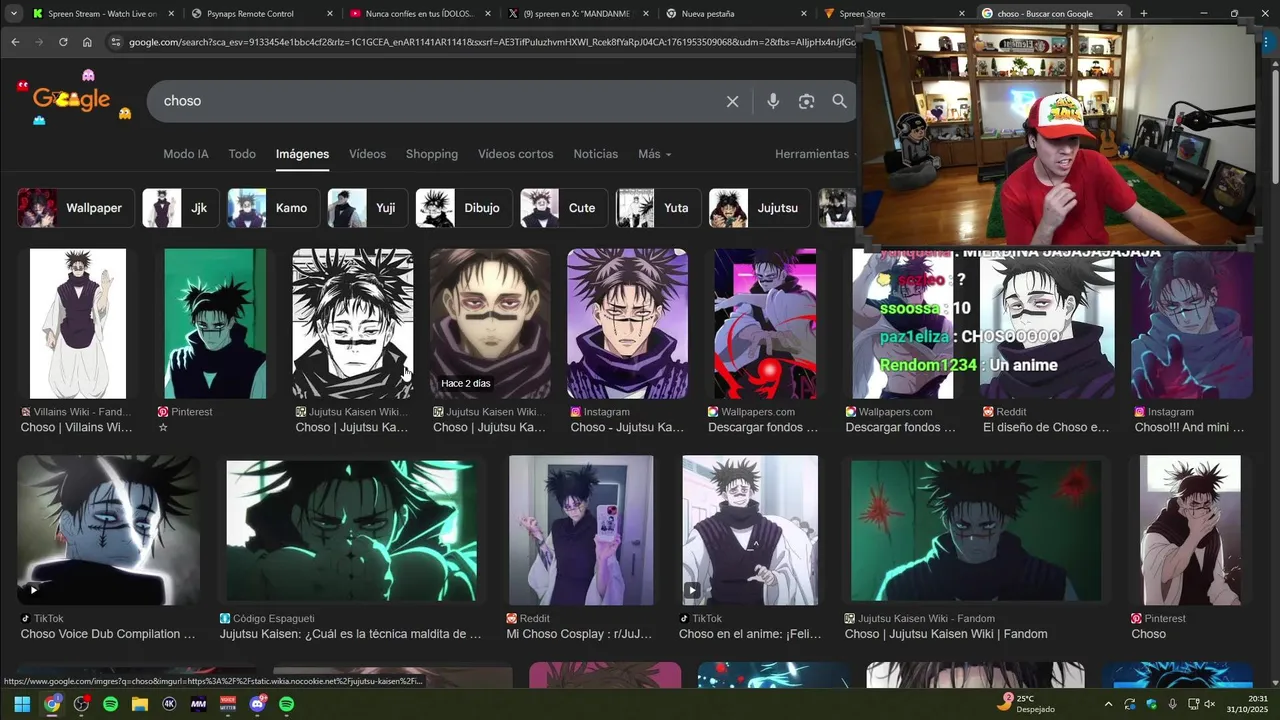This screenshot has height=720, width=1280.
Task: Switch to the Spreen Stream tab
Action: click(102, 14)
